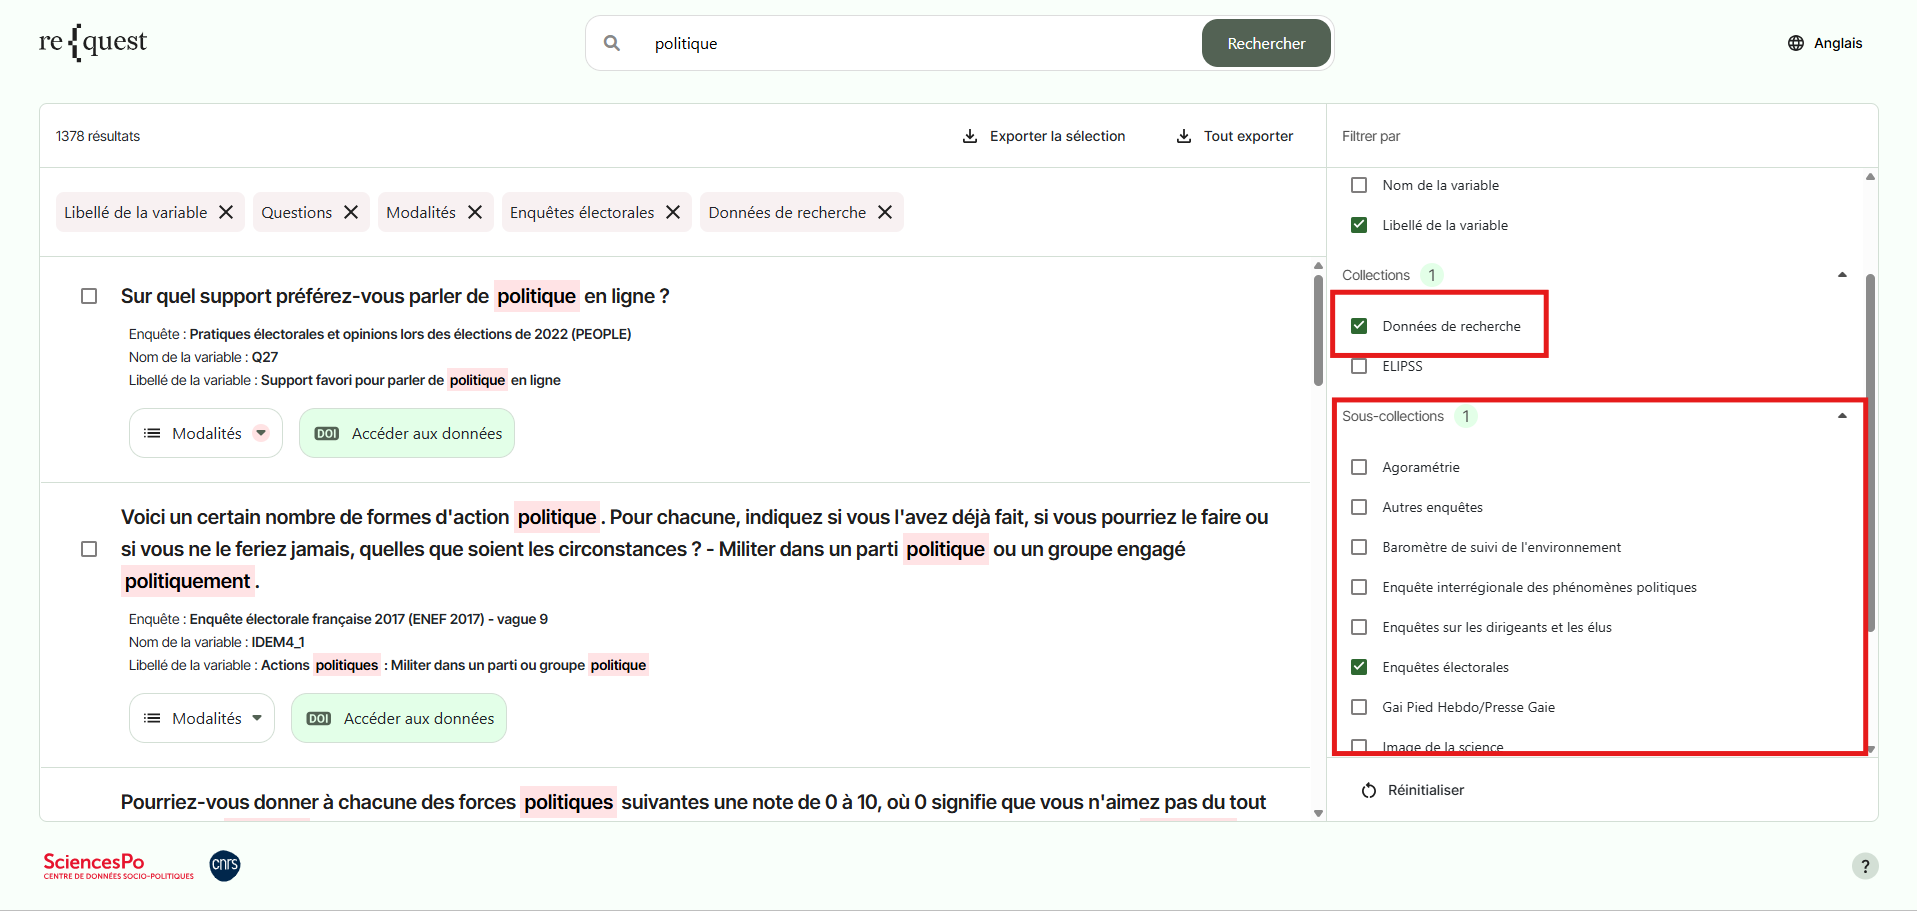Check the Nom de la variable checkbox
1917x911 pixels.
pyautogui.click(x=1359, y=185)
